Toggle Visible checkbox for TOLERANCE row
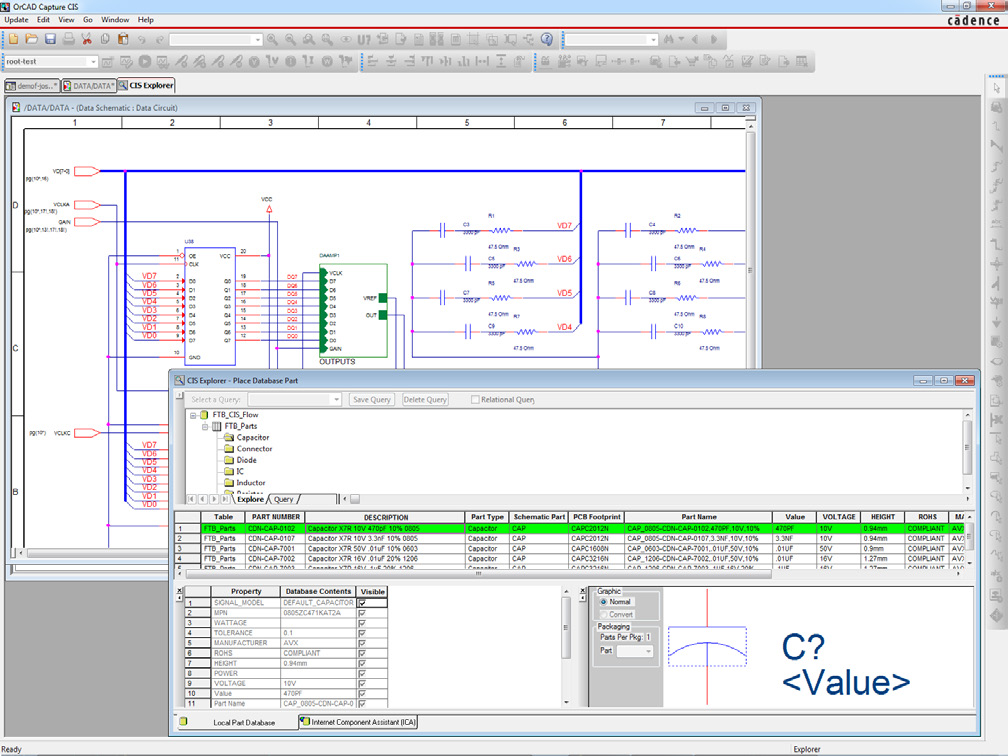Screen dimensions: 1008x756 tap(363, 633)
